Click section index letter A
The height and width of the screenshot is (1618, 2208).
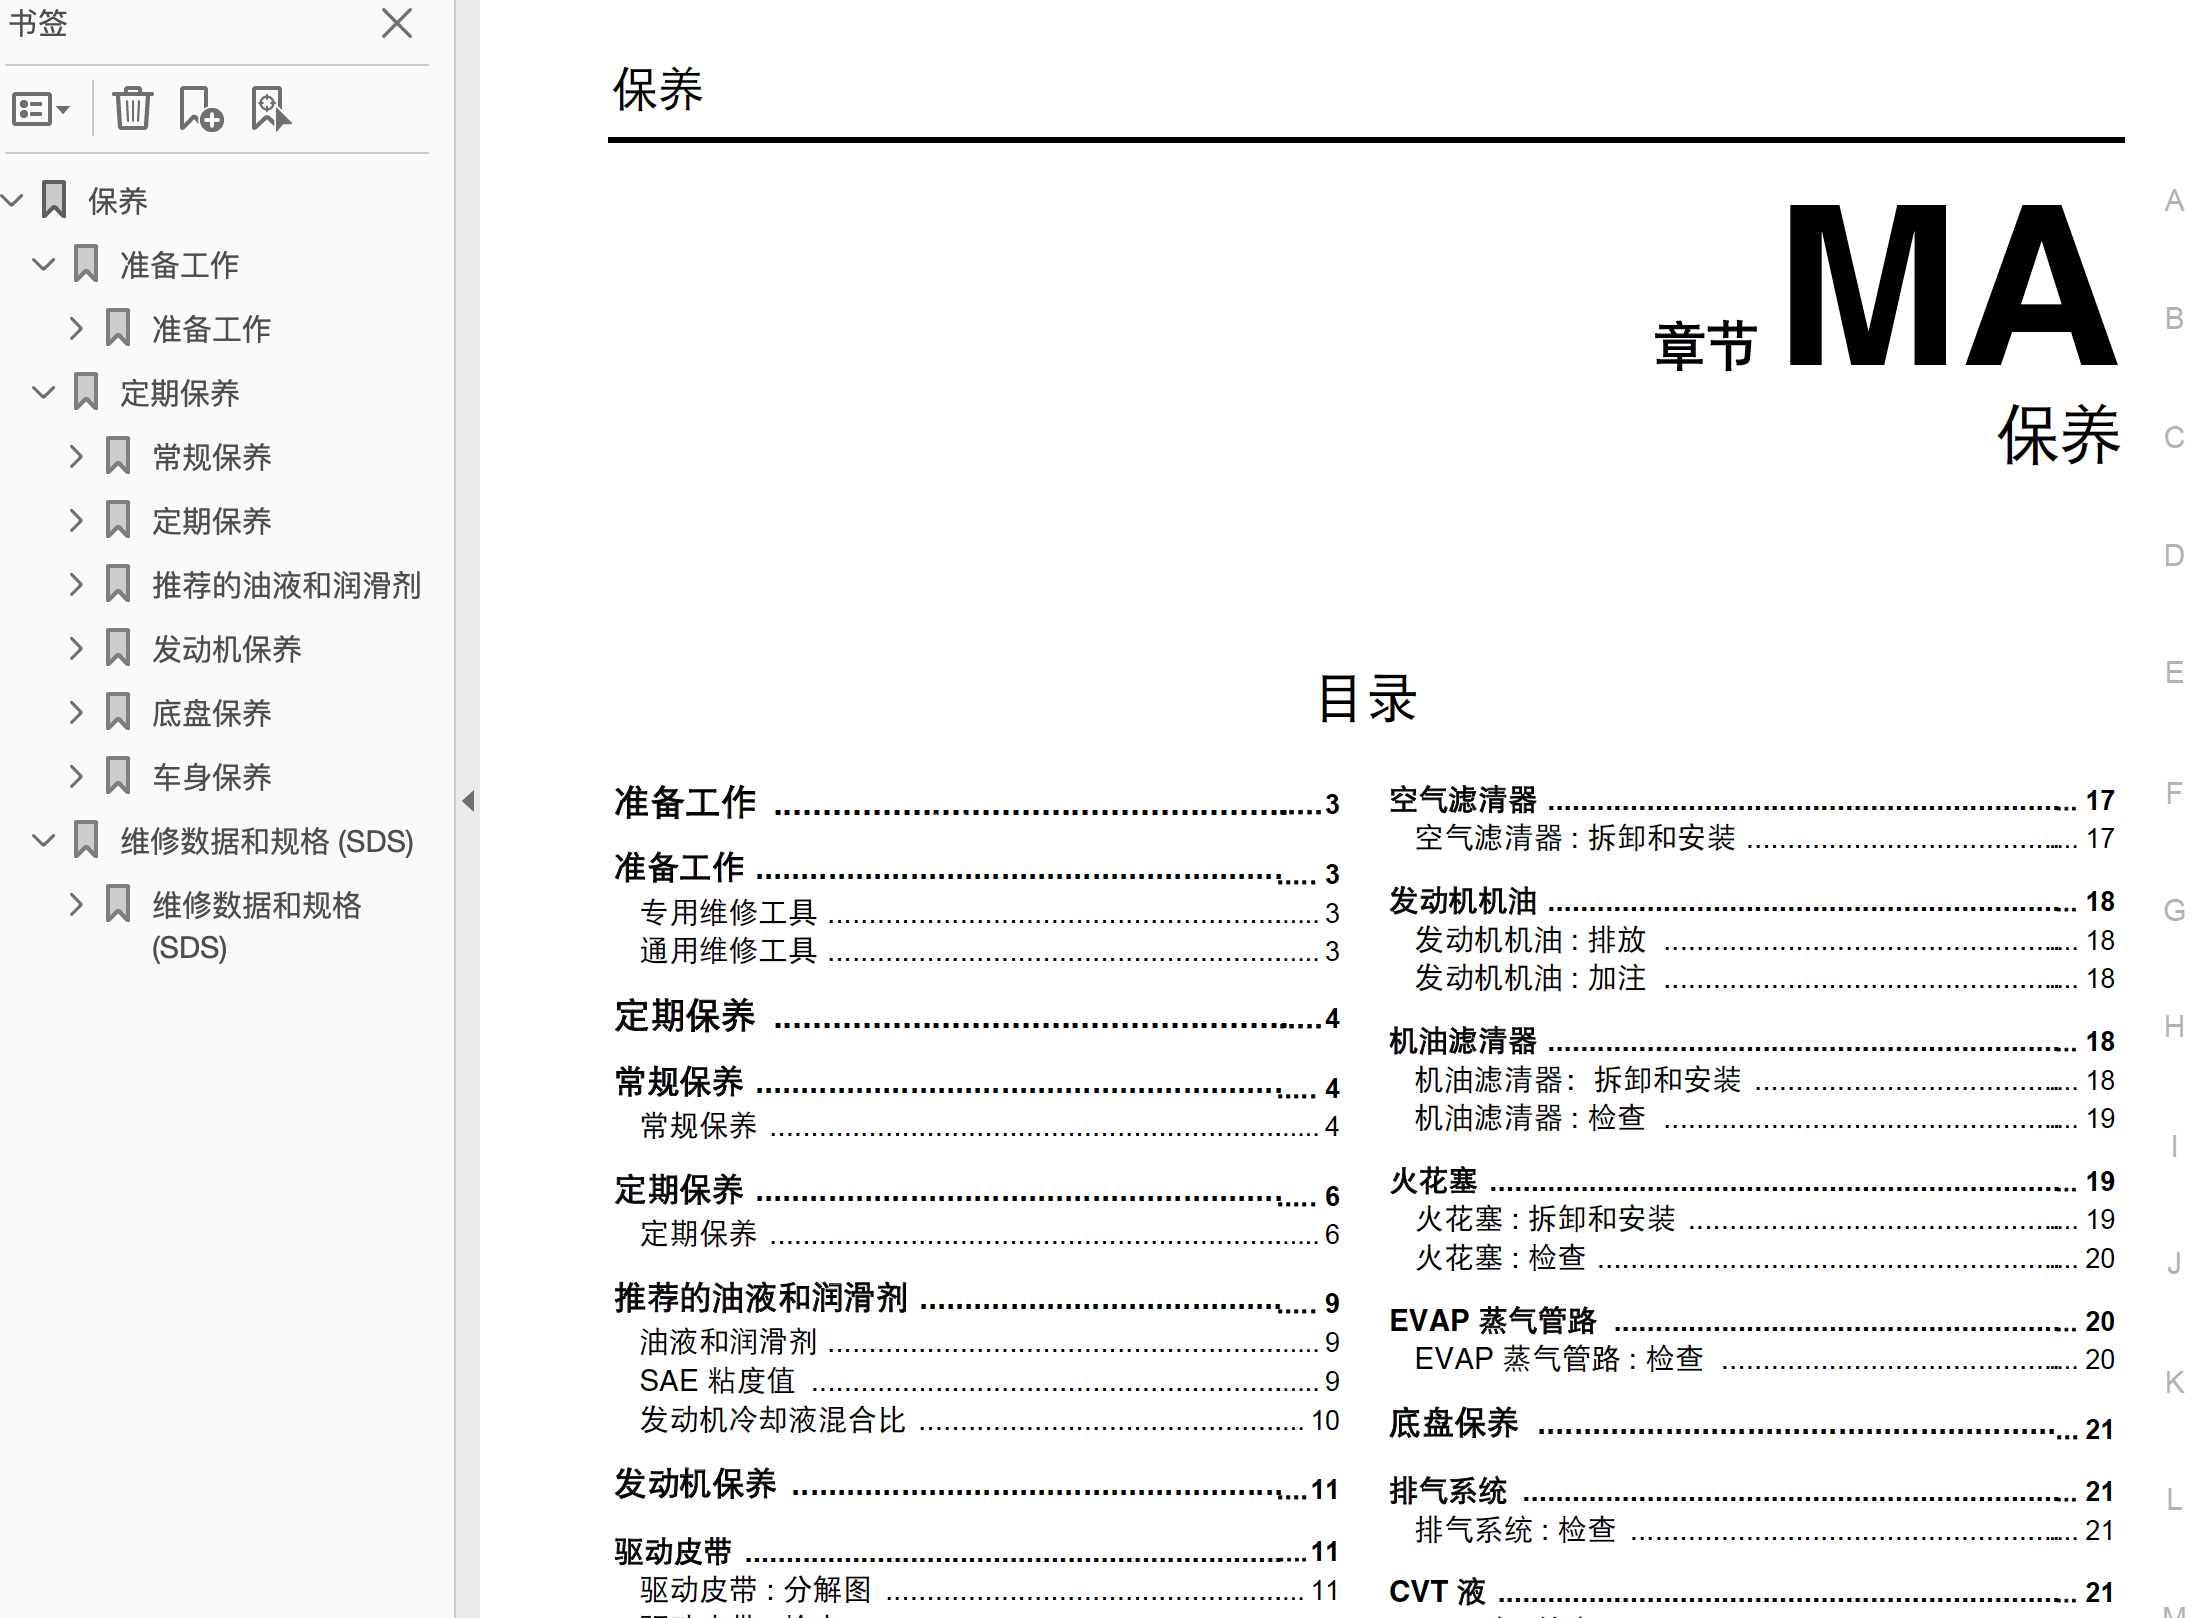pos(2174,201)
